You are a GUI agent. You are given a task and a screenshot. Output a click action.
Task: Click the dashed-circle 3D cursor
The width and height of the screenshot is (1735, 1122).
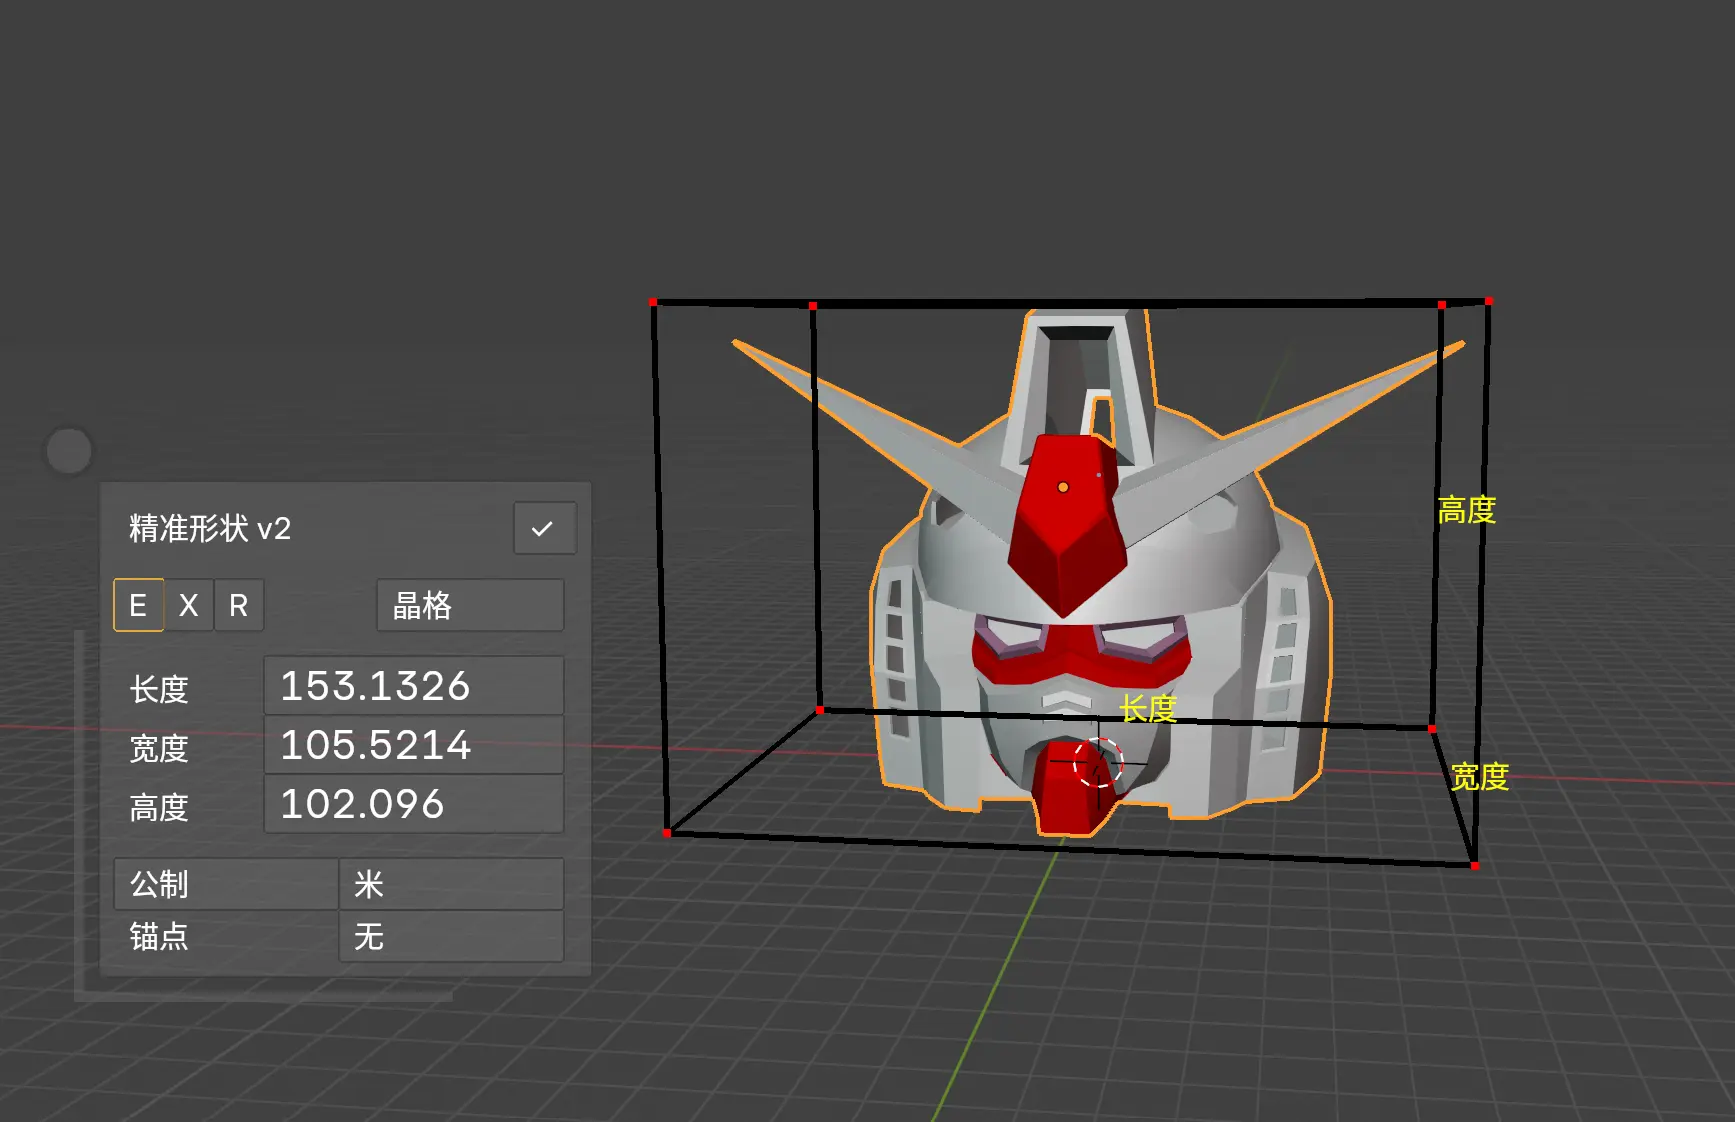(x=1098, y=763)
